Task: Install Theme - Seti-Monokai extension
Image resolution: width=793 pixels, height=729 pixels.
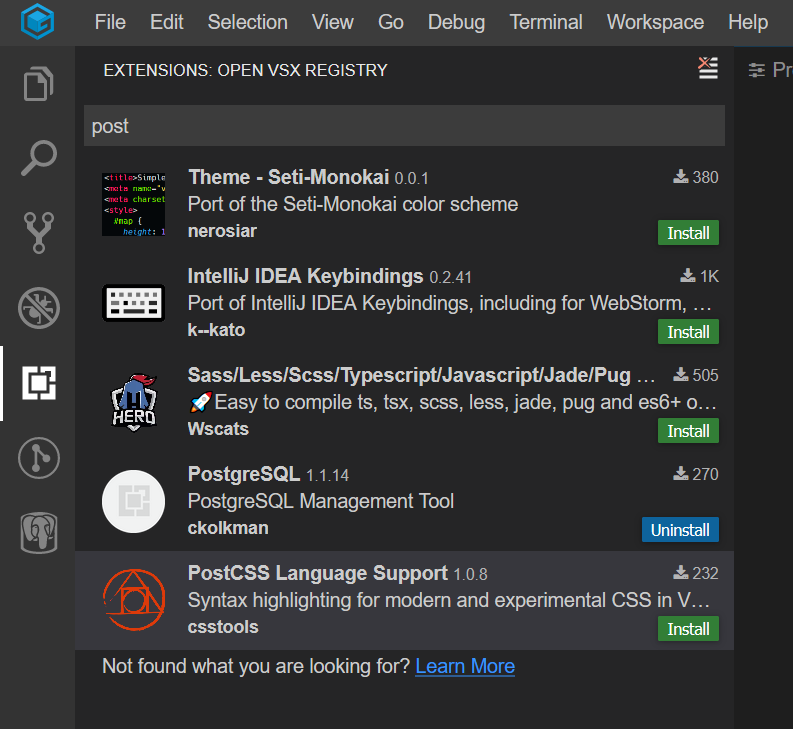Action: [688, 233]
